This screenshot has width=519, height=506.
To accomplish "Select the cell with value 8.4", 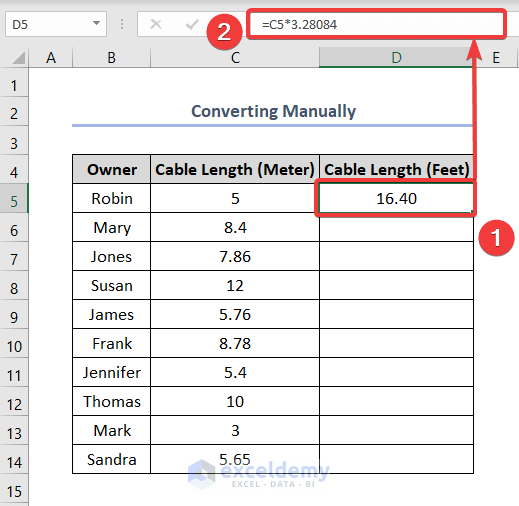I will 235,227.
